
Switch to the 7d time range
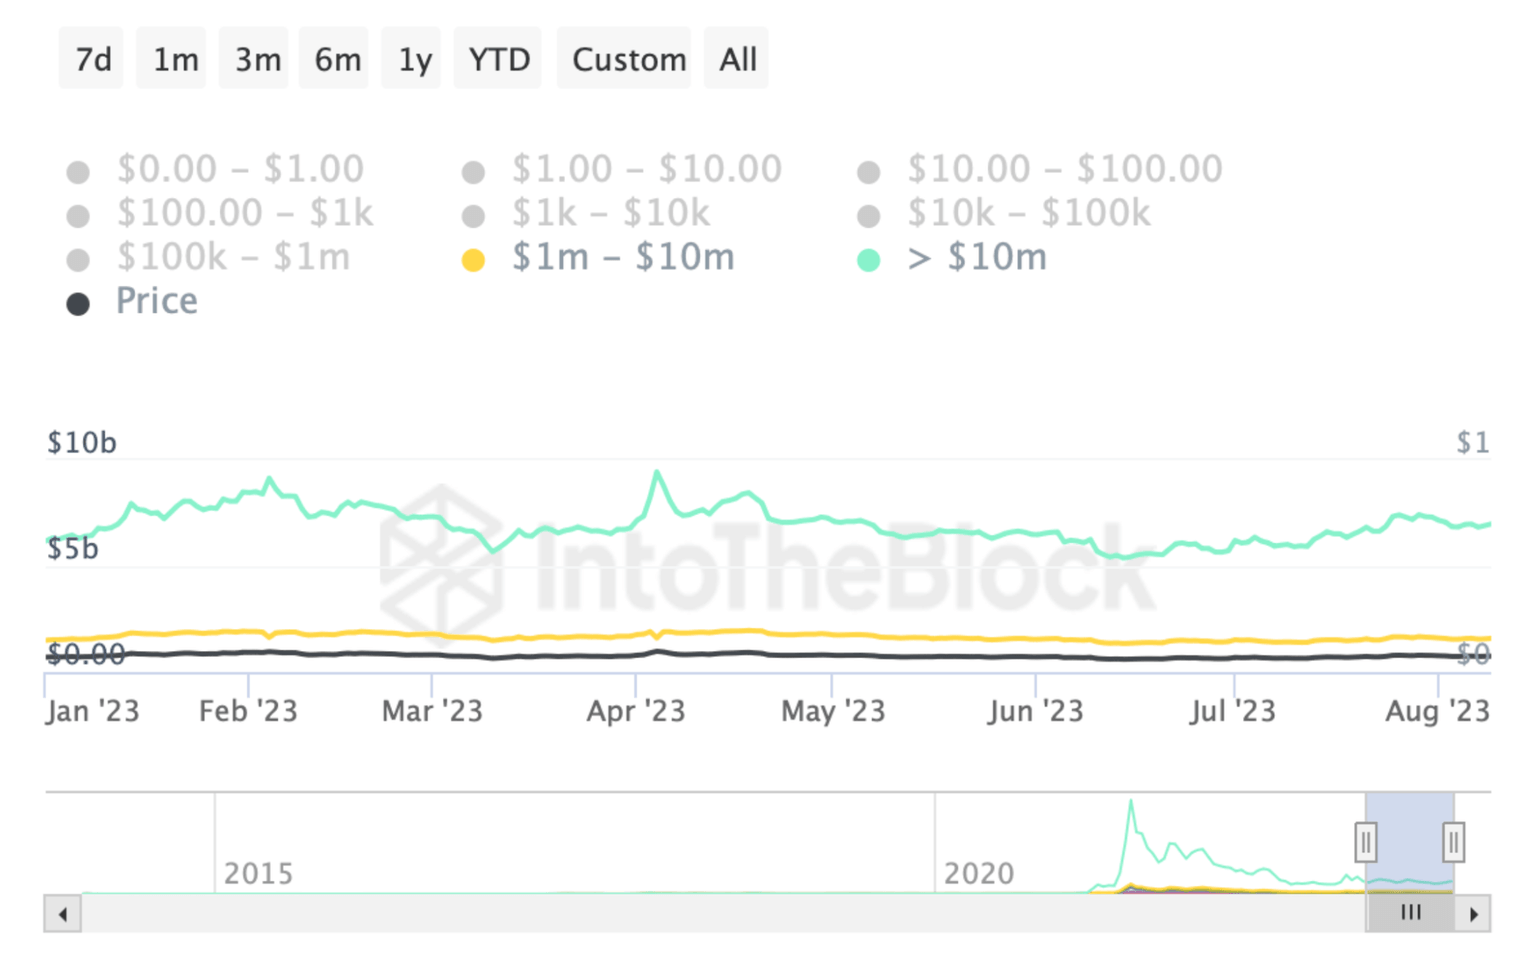click(91, 58)
